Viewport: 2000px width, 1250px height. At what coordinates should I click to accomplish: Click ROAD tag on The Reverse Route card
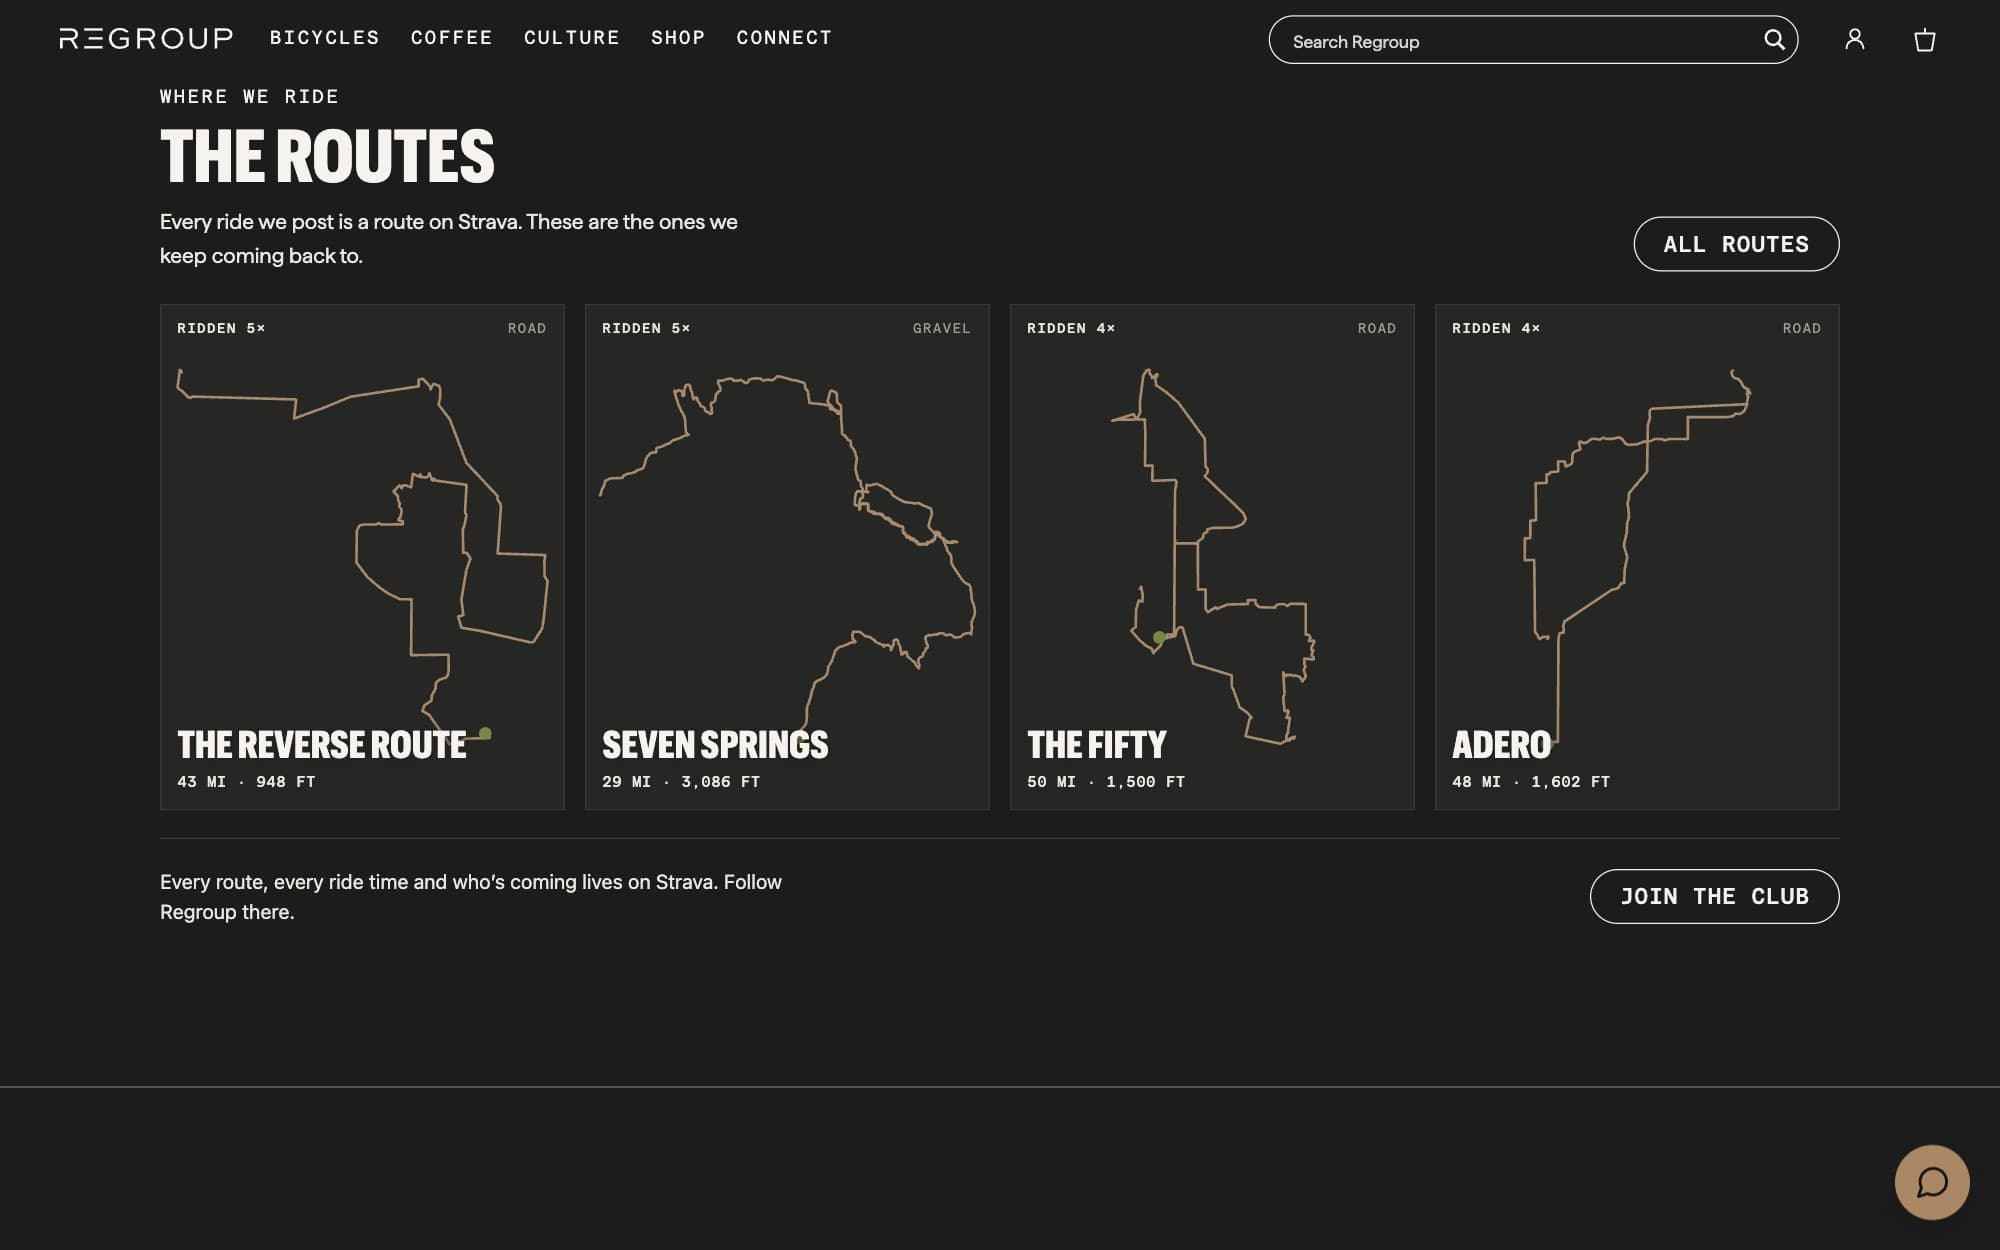526,328
